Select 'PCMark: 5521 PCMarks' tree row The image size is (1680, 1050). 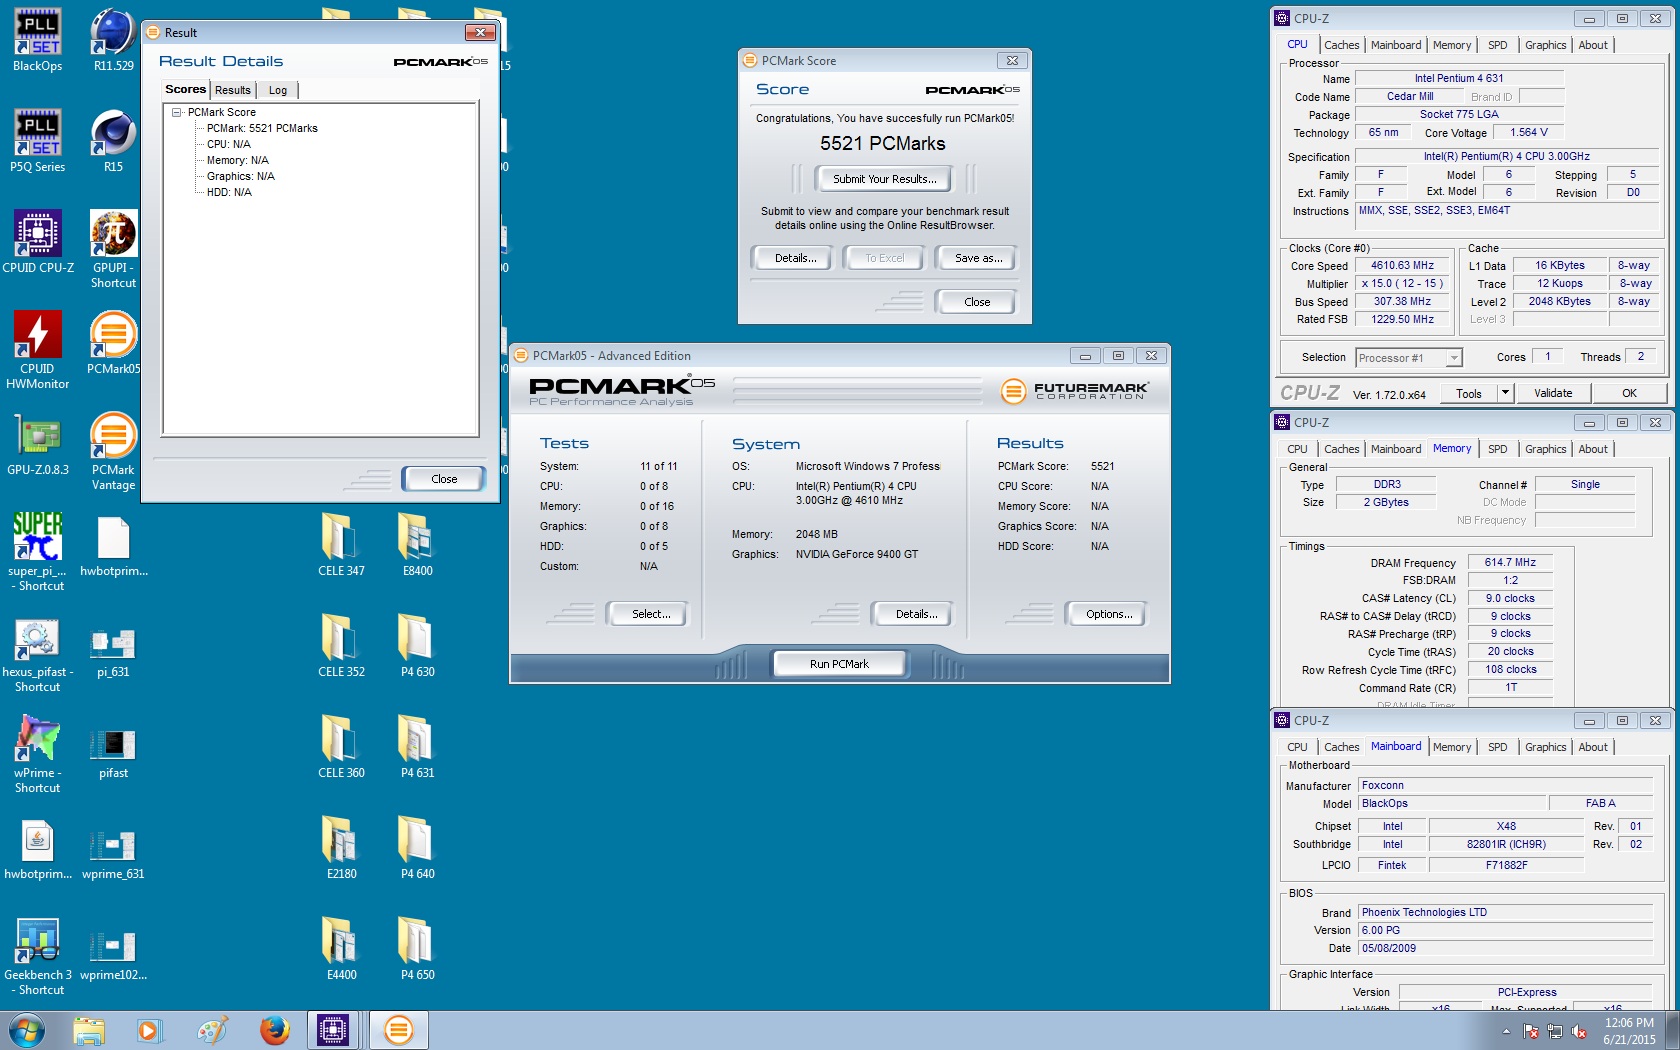coord(262,128)
